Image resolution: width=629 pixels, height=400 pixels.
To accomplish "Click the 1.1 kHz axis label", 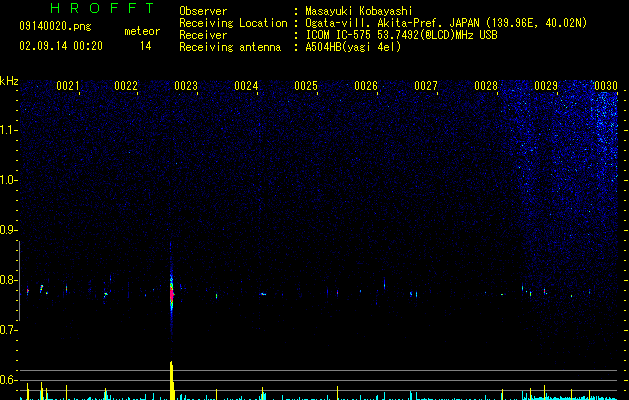I will tap(9, 130).
